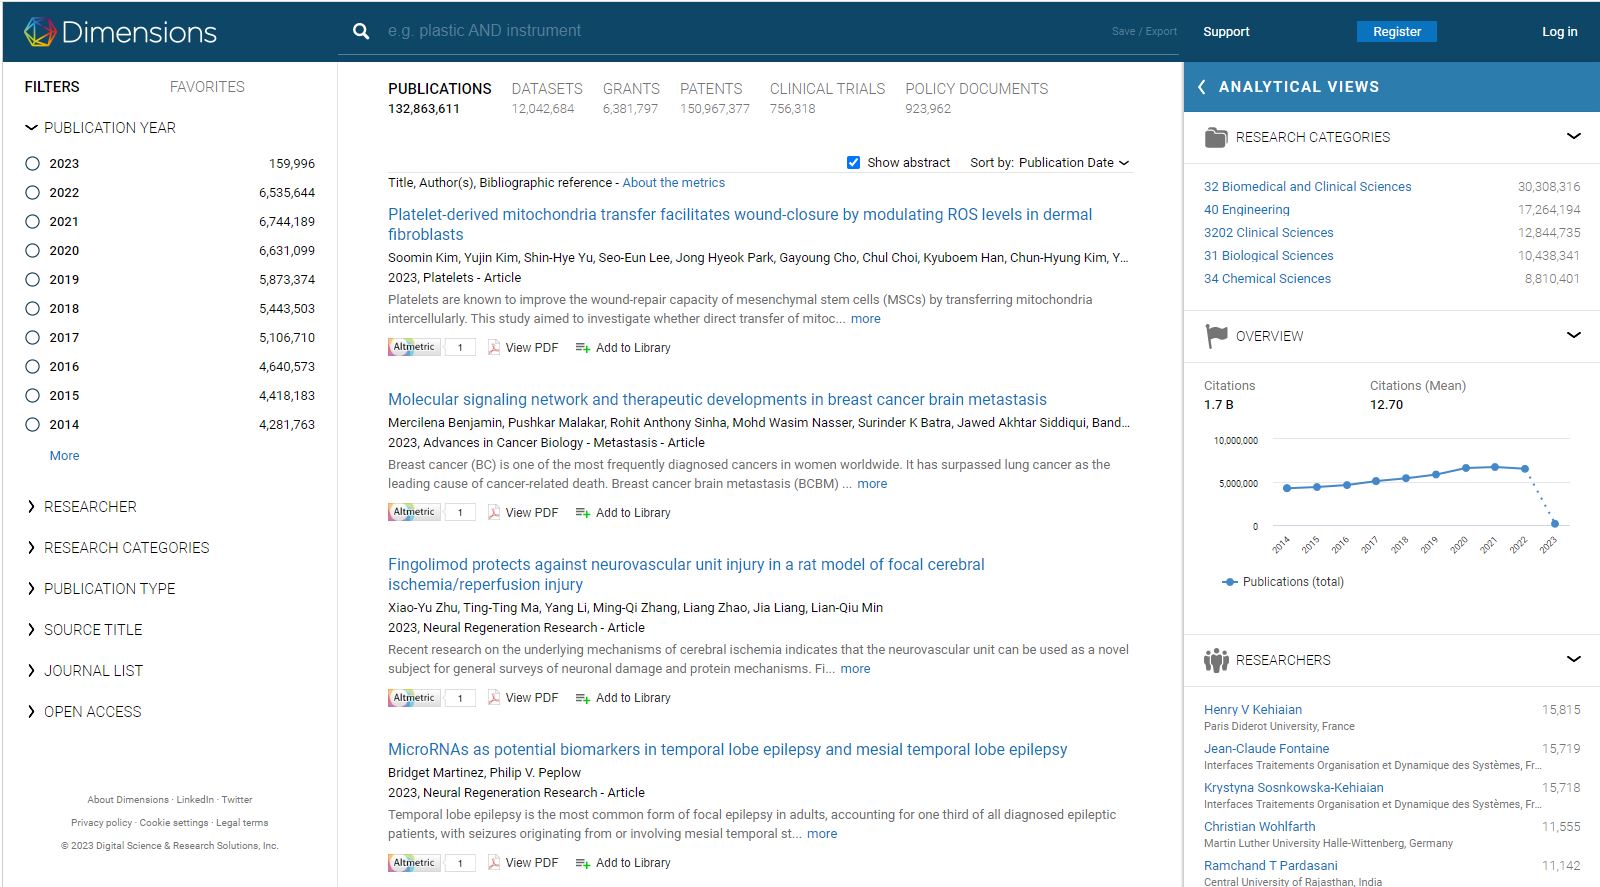Click the PDF icon for Platelet-derived mitochondria article
The image size is (1600, 887).
494,347
